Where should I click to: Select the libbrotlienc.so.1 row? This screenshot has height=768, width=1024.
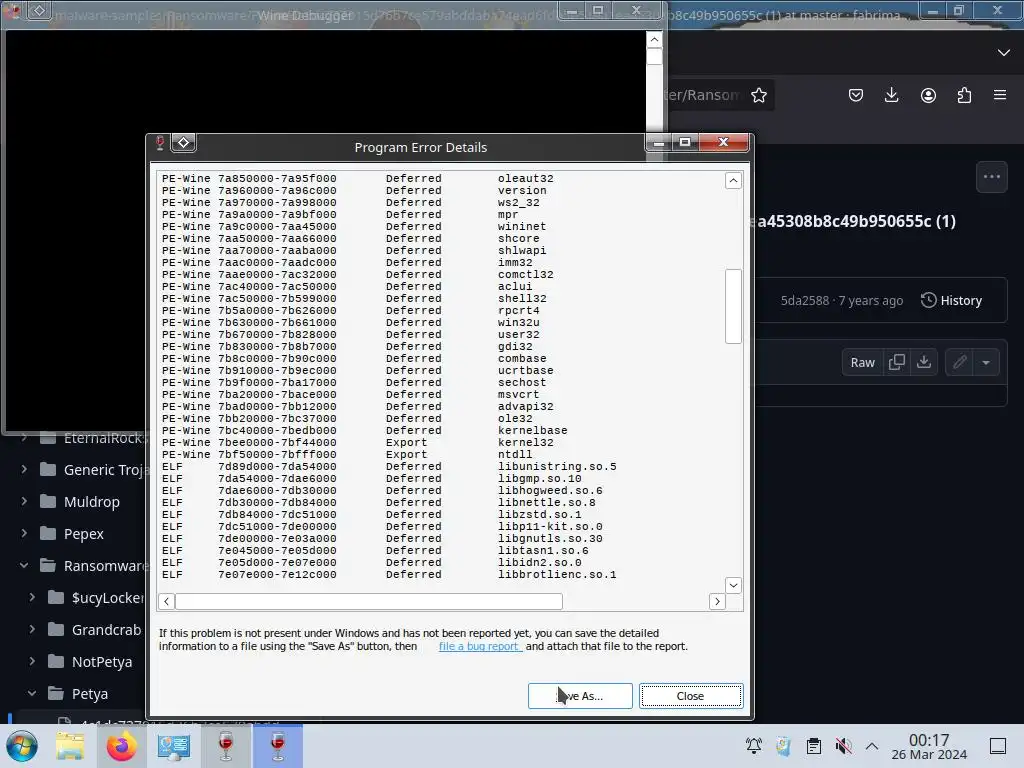click(x=389, y=574)
